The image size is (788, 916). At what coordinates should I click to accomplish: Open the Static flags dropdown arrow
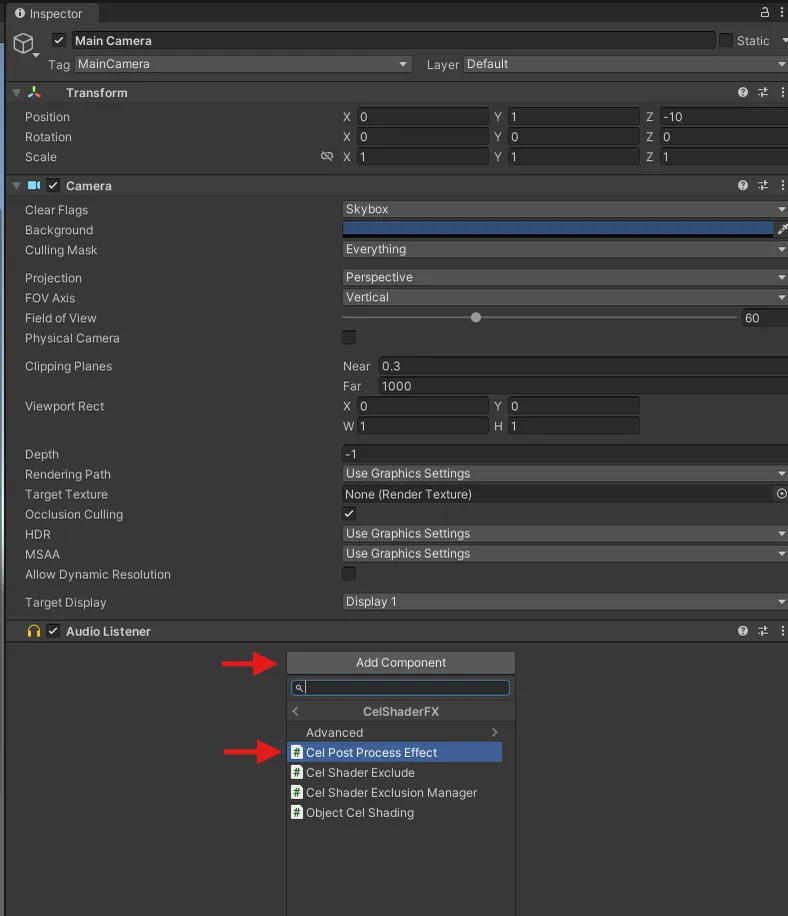pos(783,40)
